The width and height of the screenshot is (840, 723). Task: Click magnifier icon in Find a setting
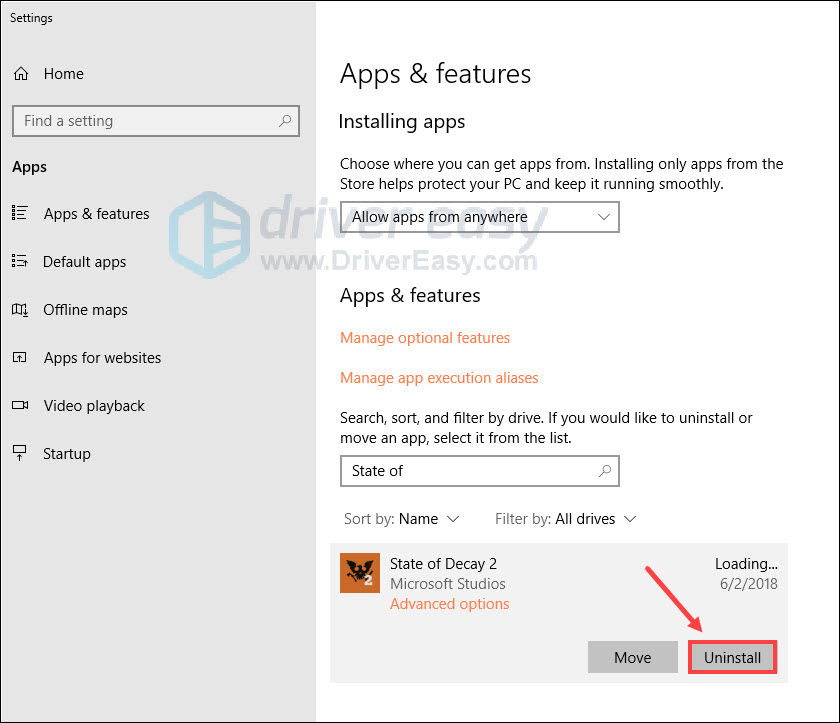click(x=285, y=121)
